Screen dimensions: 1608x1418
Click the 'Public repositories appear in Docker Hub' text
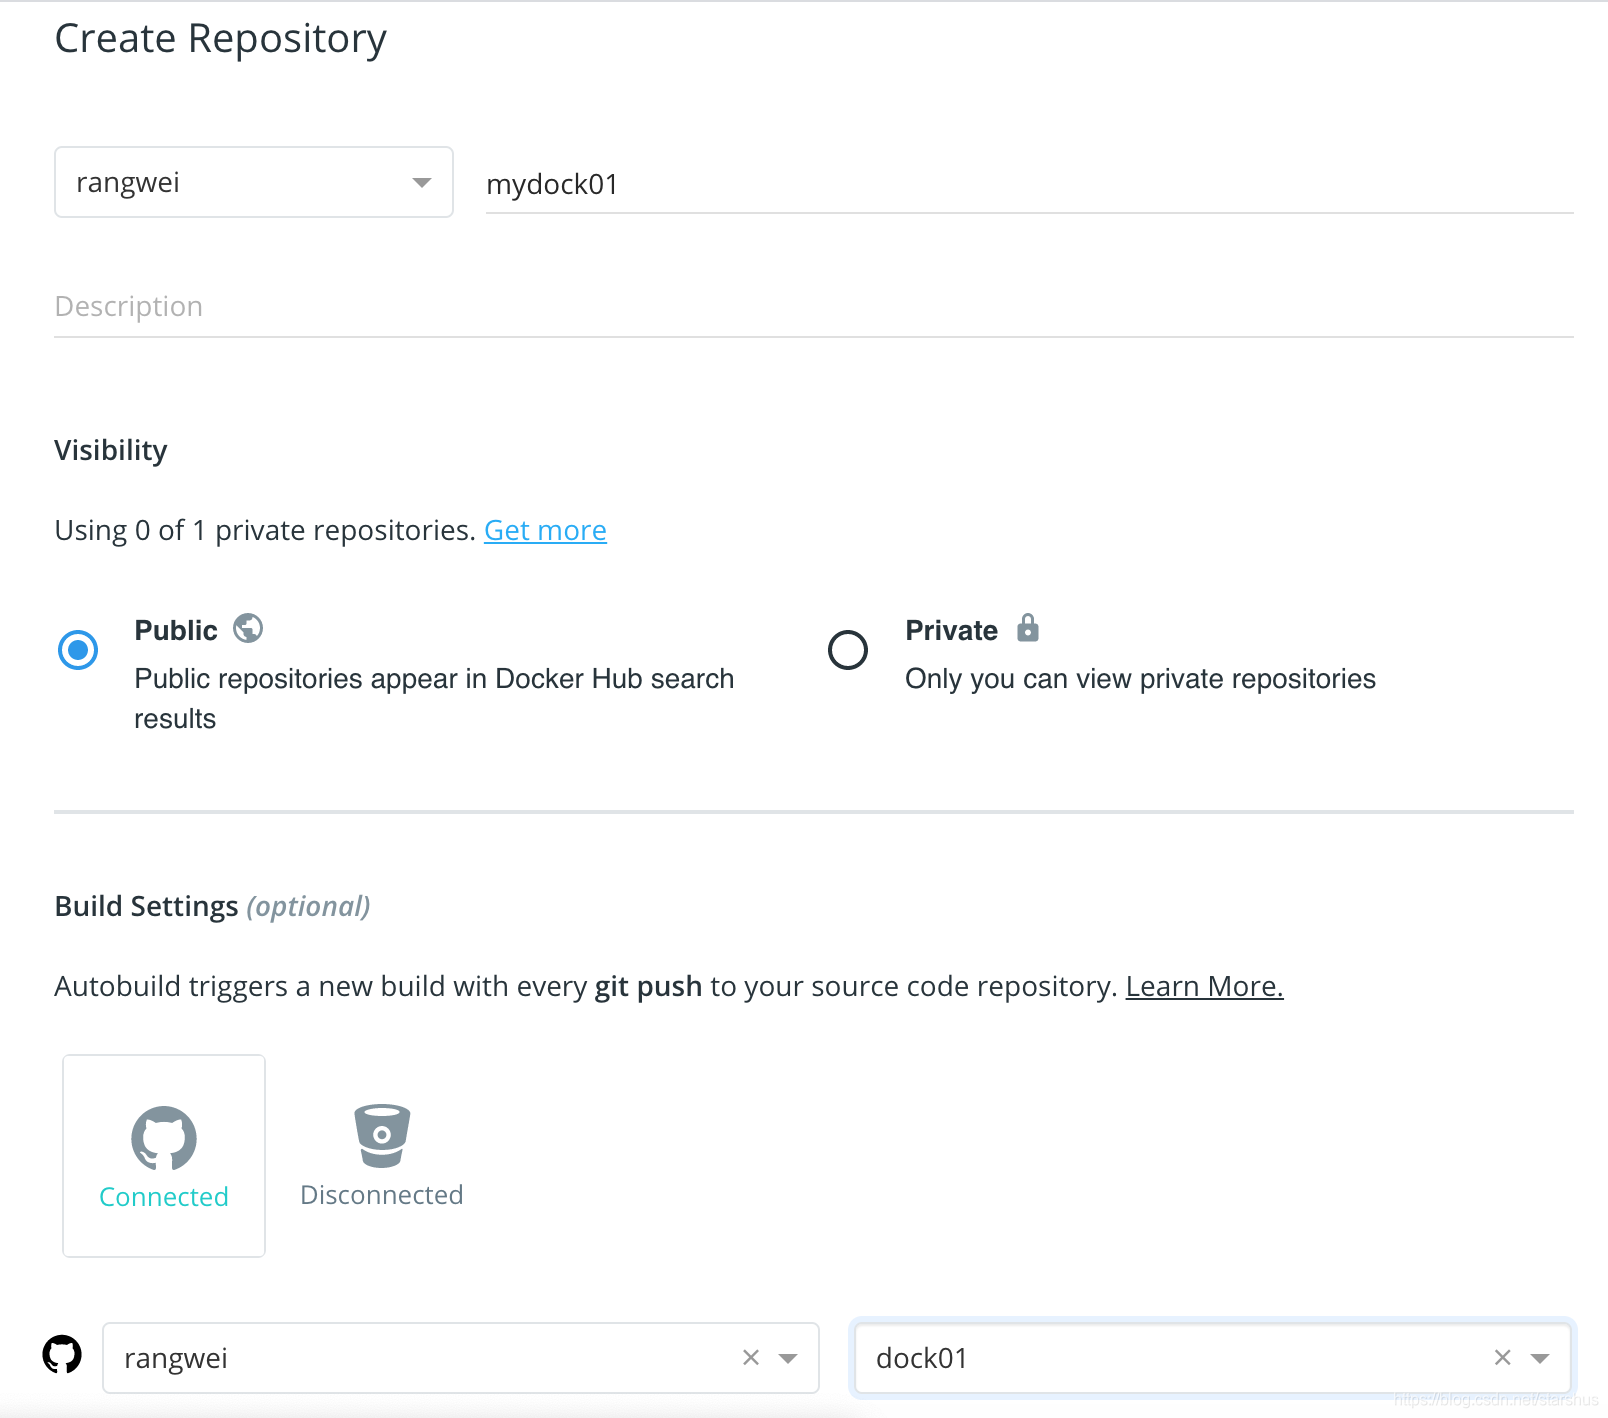click(x=434, y=699)
